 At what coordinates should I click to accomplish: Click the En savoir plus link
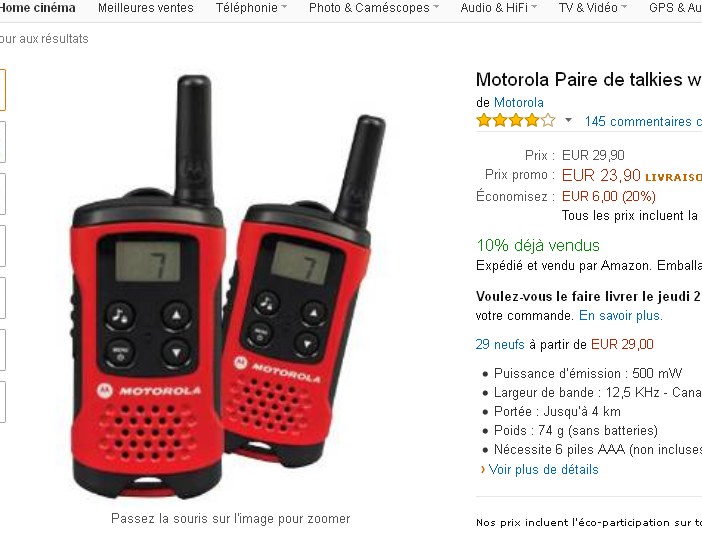pos(621,315)
